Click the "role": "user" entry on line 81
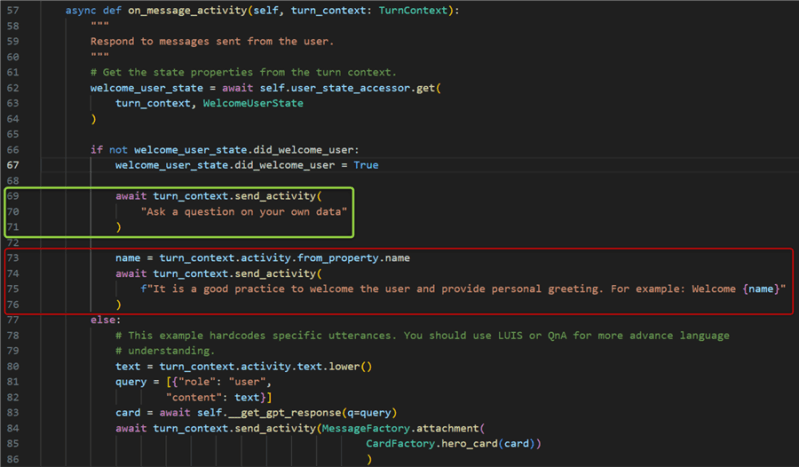Screen dimensions: 799x467 [222, 382]
